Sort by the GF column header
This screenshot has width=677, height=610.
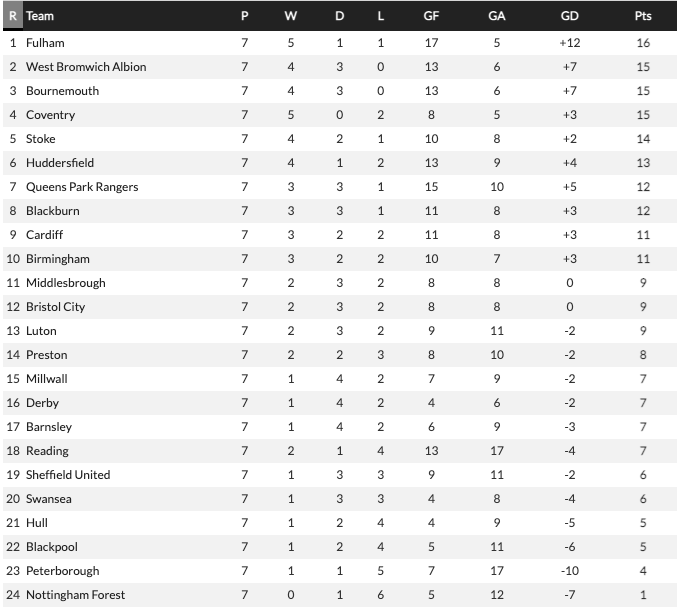(431, 16)
